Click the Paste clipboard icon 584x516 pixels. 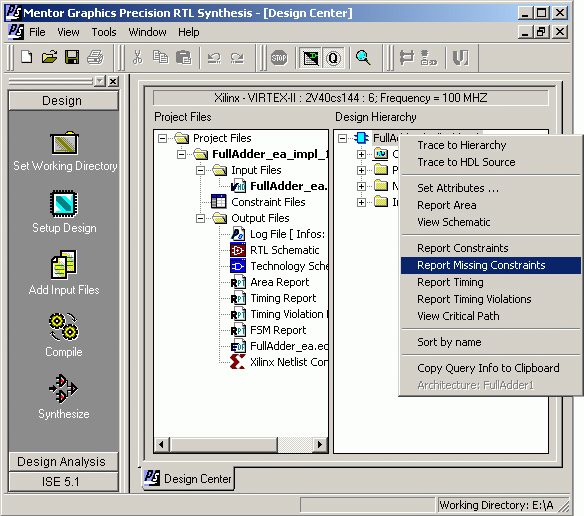pyautogui.click(x=184, y=57)
